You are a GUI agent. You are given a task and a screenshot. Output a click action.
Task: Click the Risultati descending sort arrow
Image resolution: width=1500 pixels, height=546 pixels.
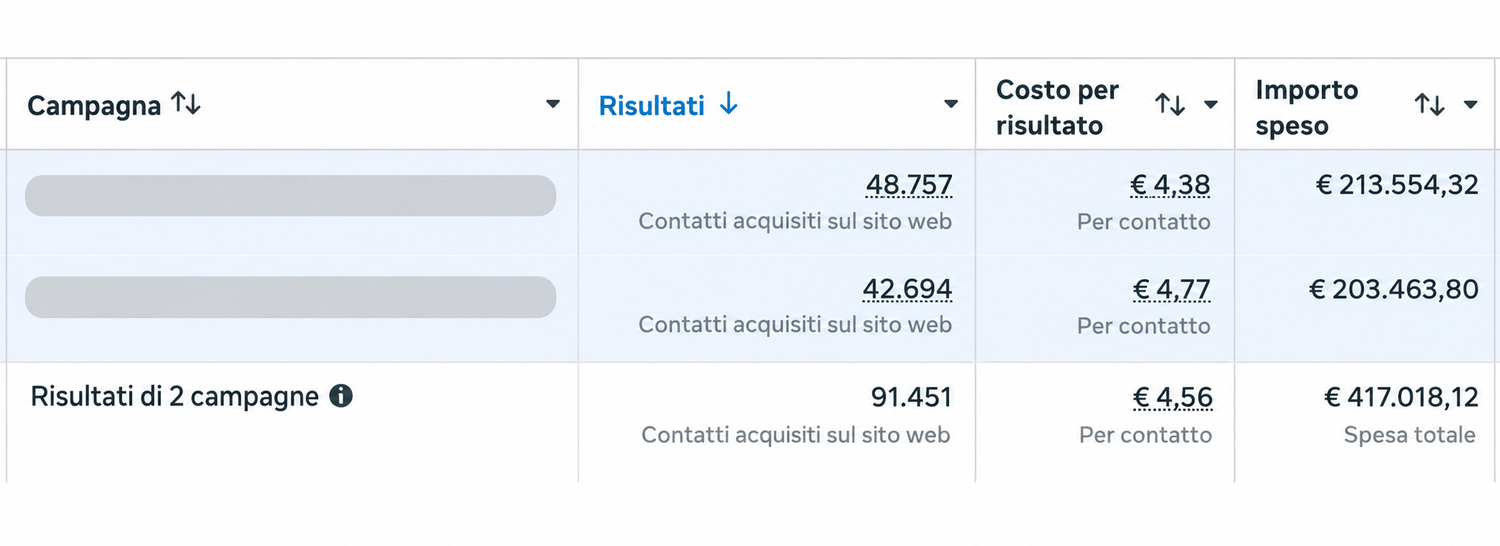pos(729,104)
